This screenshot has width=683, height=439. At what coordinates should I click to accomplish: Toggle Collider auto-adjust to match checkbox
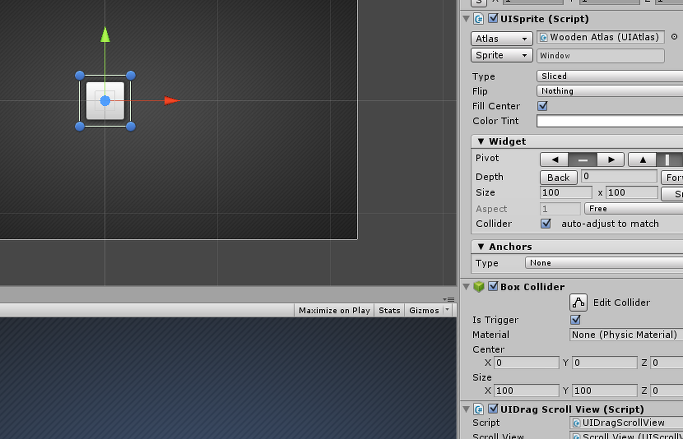click(545, 223)
